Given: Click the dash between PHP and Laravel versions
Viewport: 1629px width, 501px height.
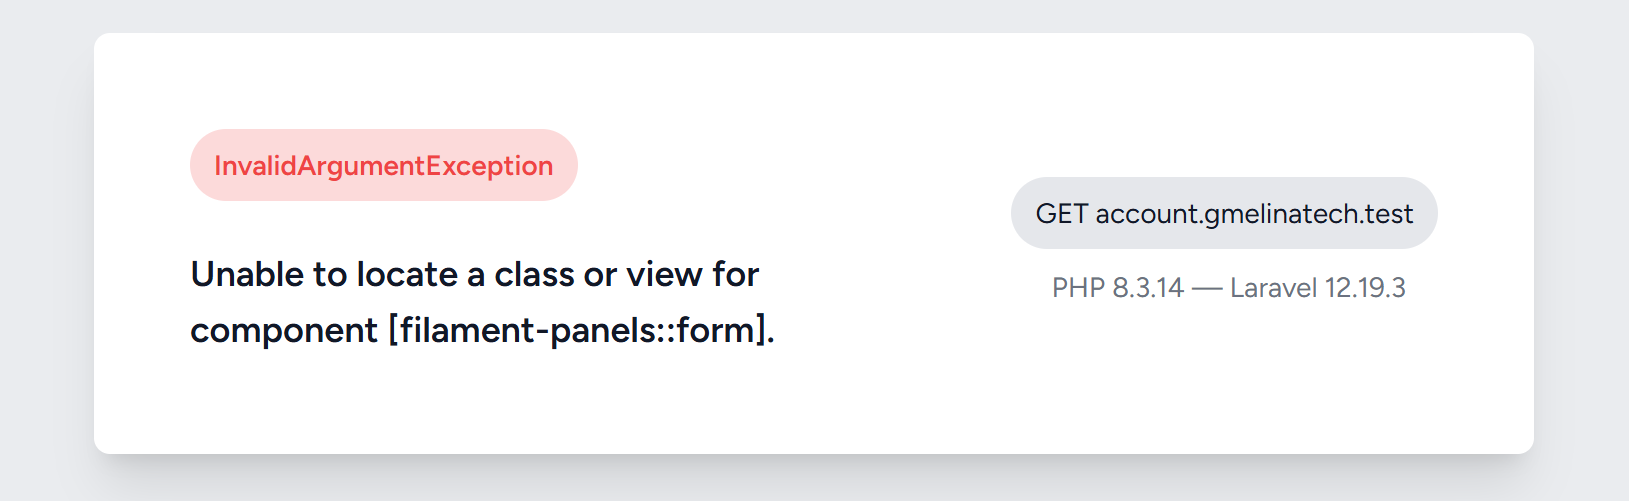Looking at the screenshot, I should click(1207, 288).
